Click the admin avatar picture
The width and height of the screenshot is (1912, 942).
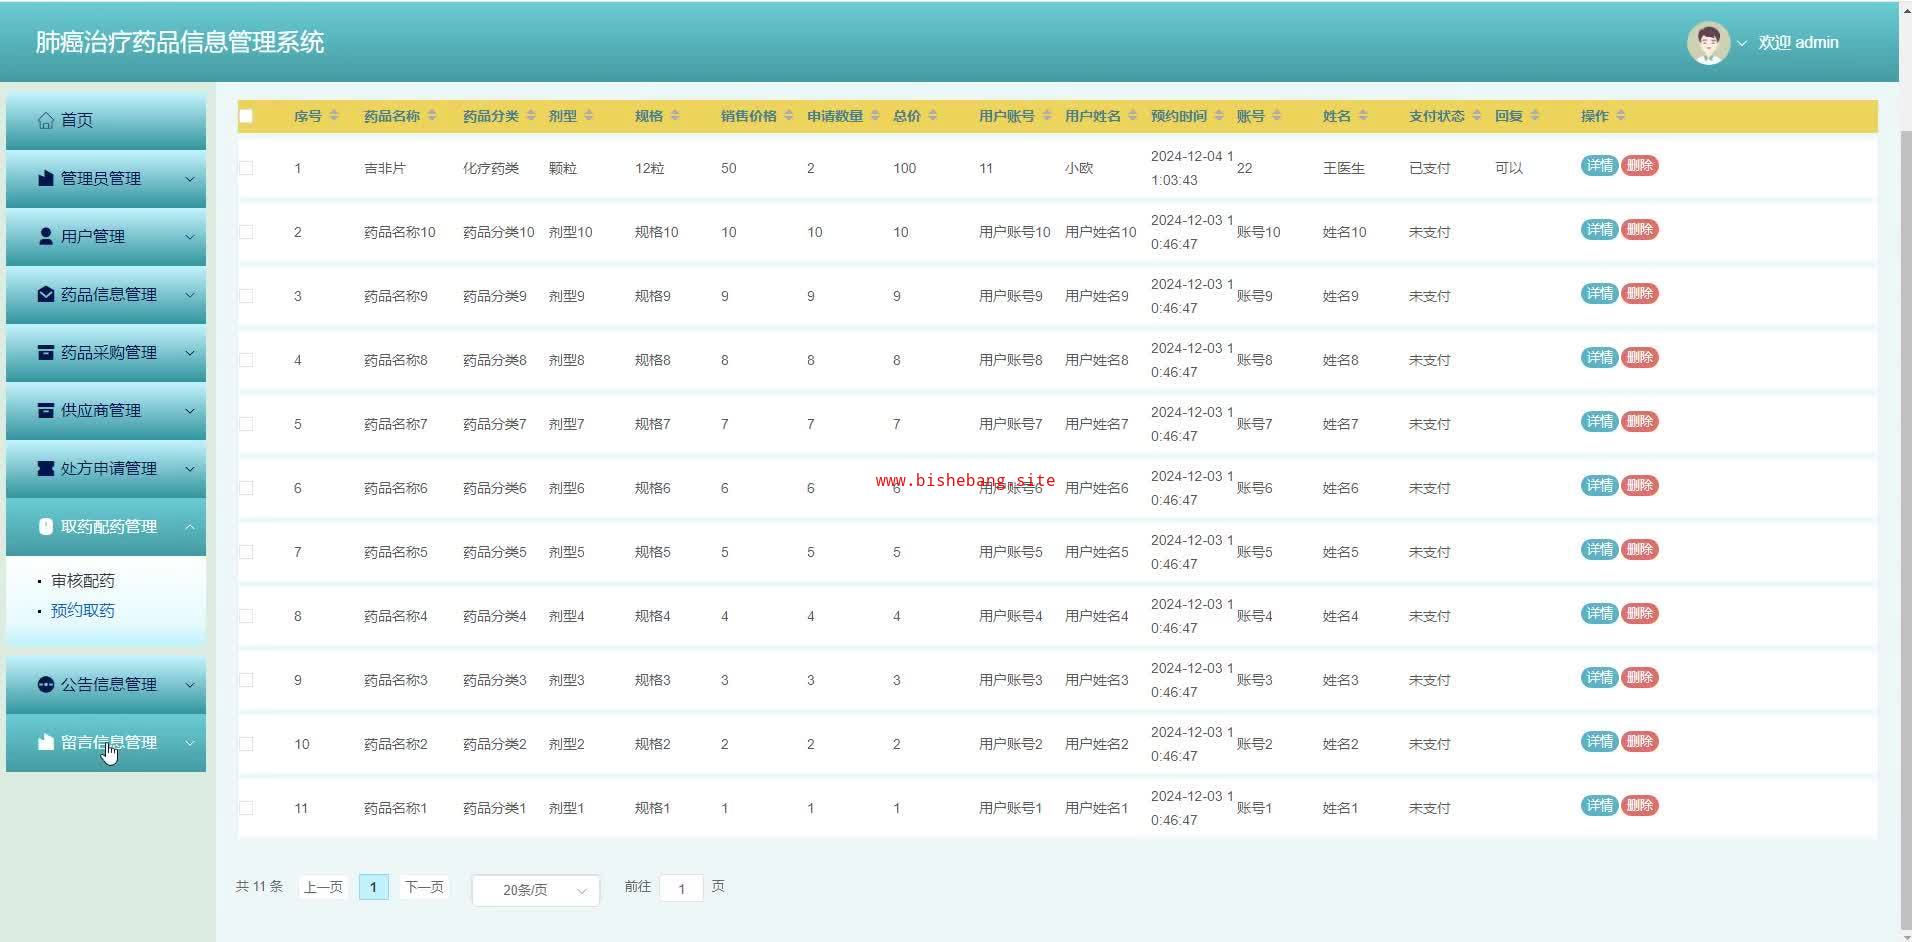tap(1707, 42)
